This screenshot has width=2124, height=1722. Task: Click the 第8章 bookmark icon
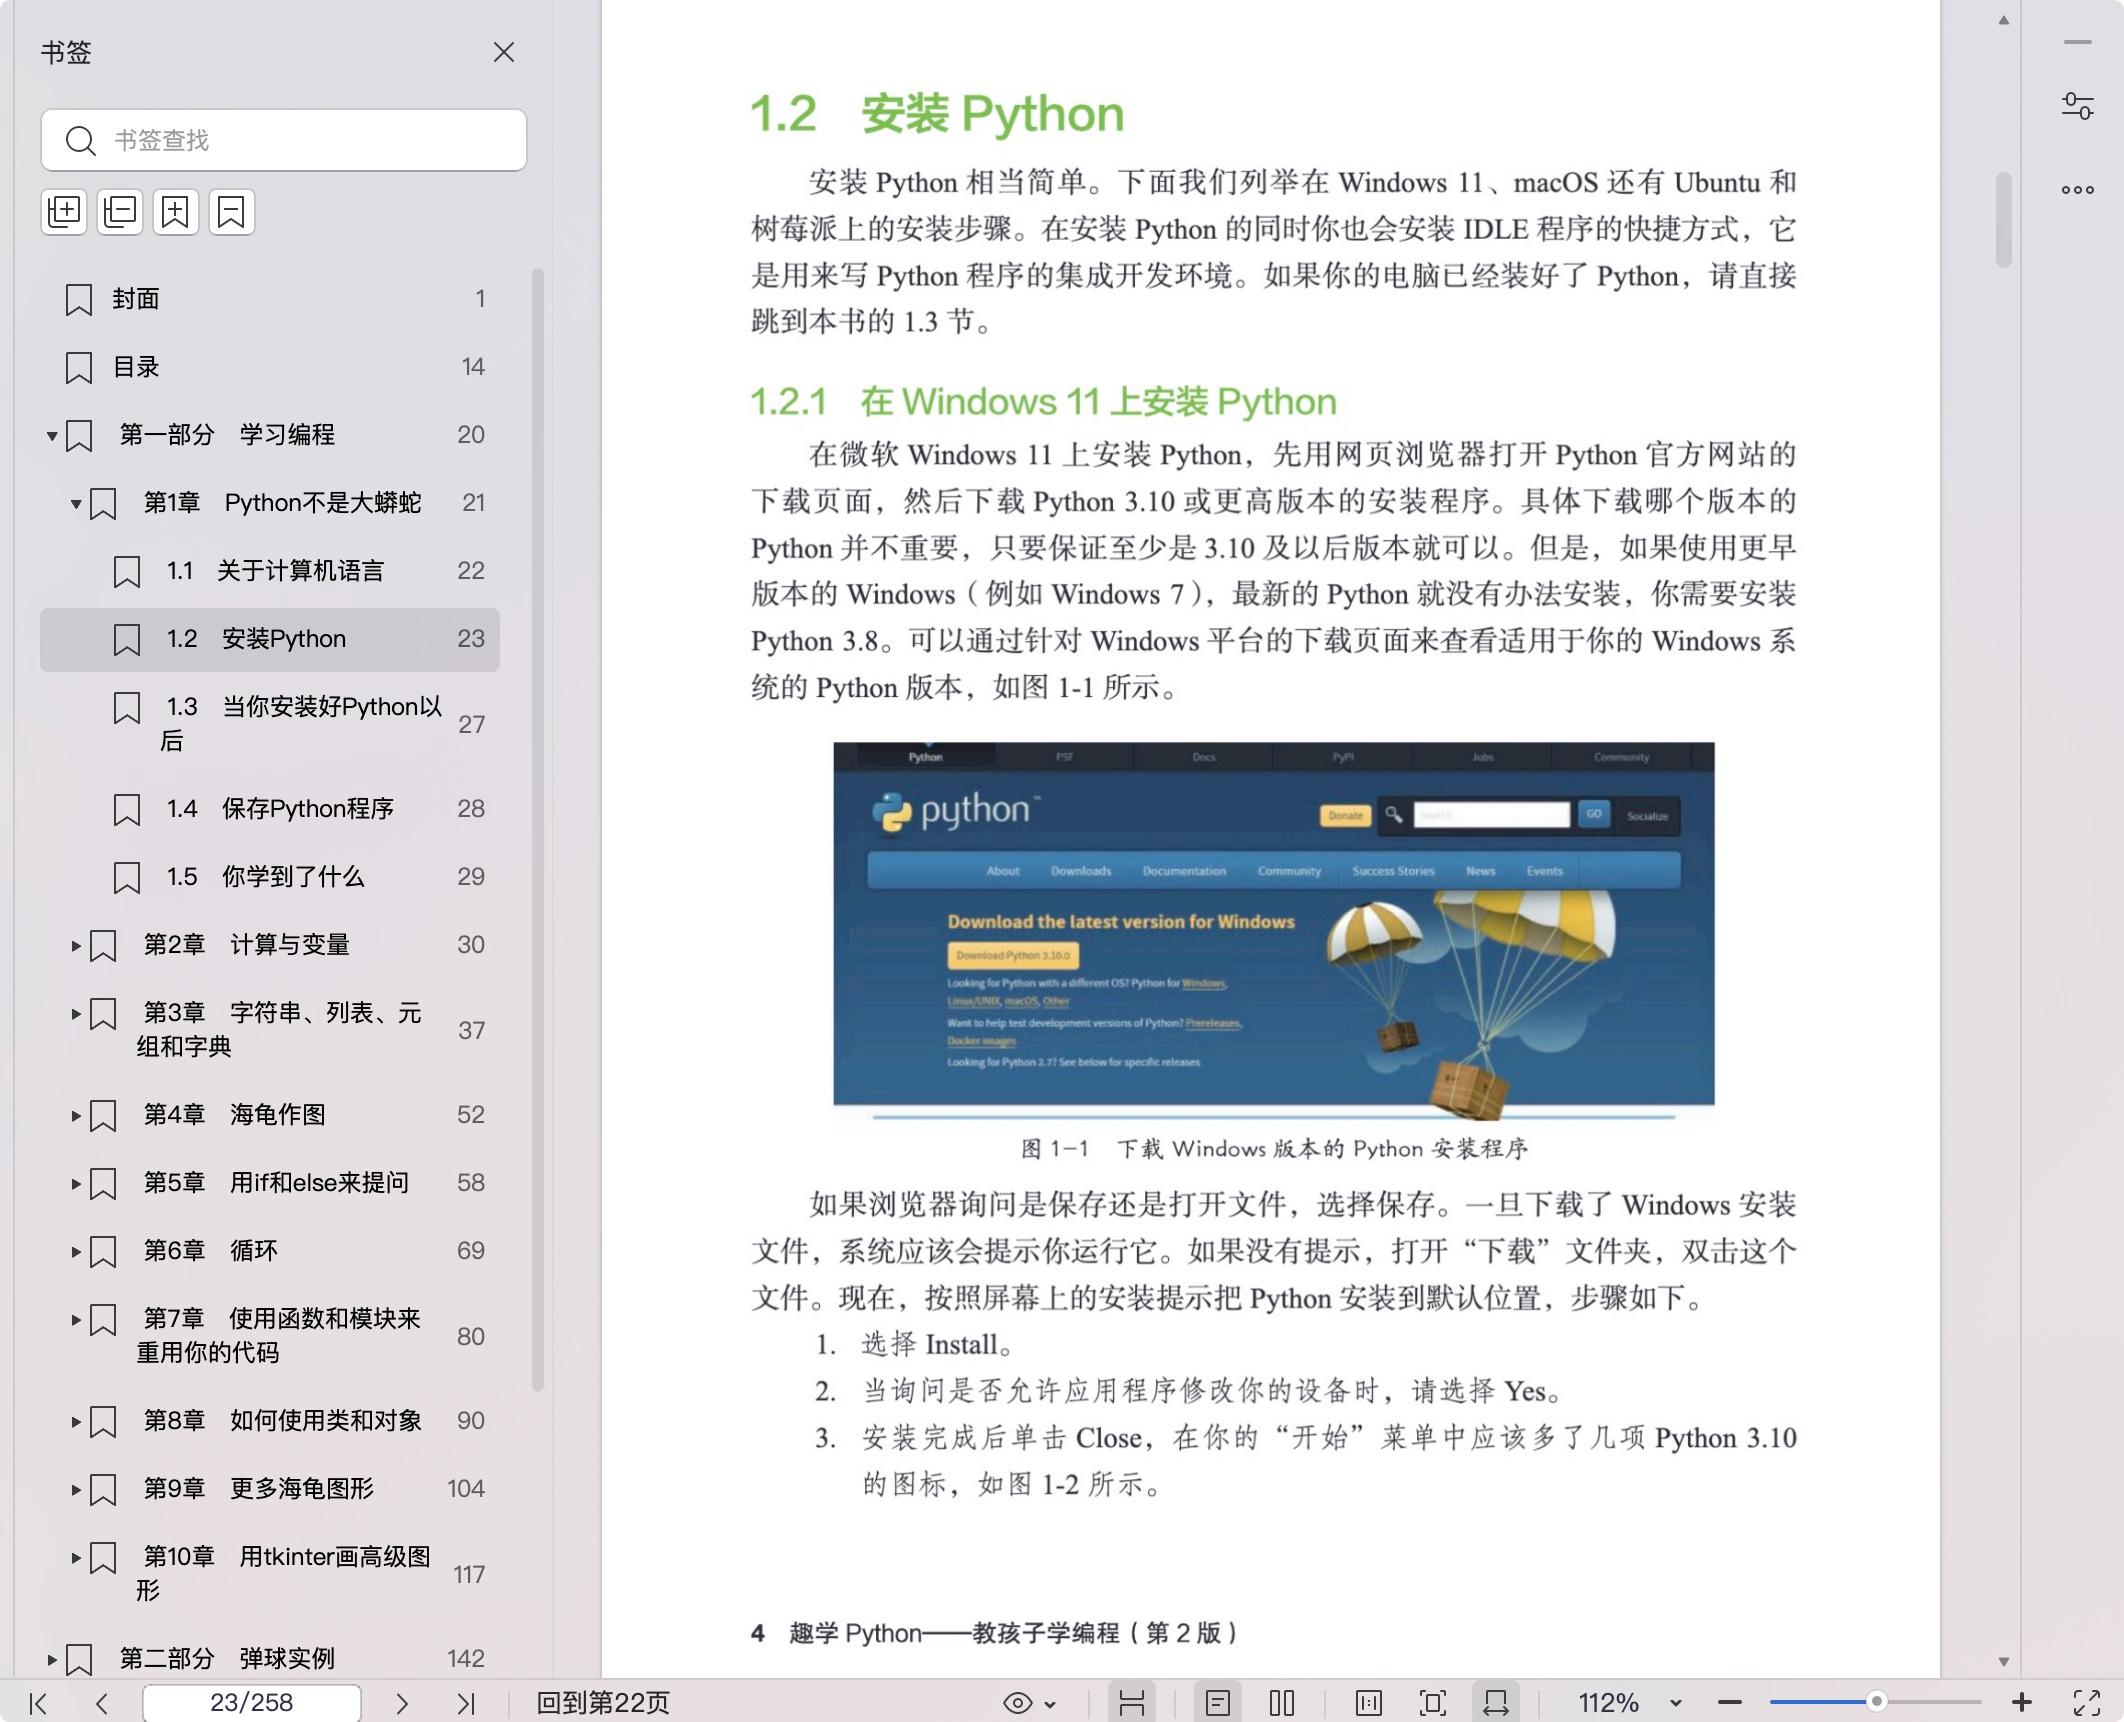[x=103, y=1422]
